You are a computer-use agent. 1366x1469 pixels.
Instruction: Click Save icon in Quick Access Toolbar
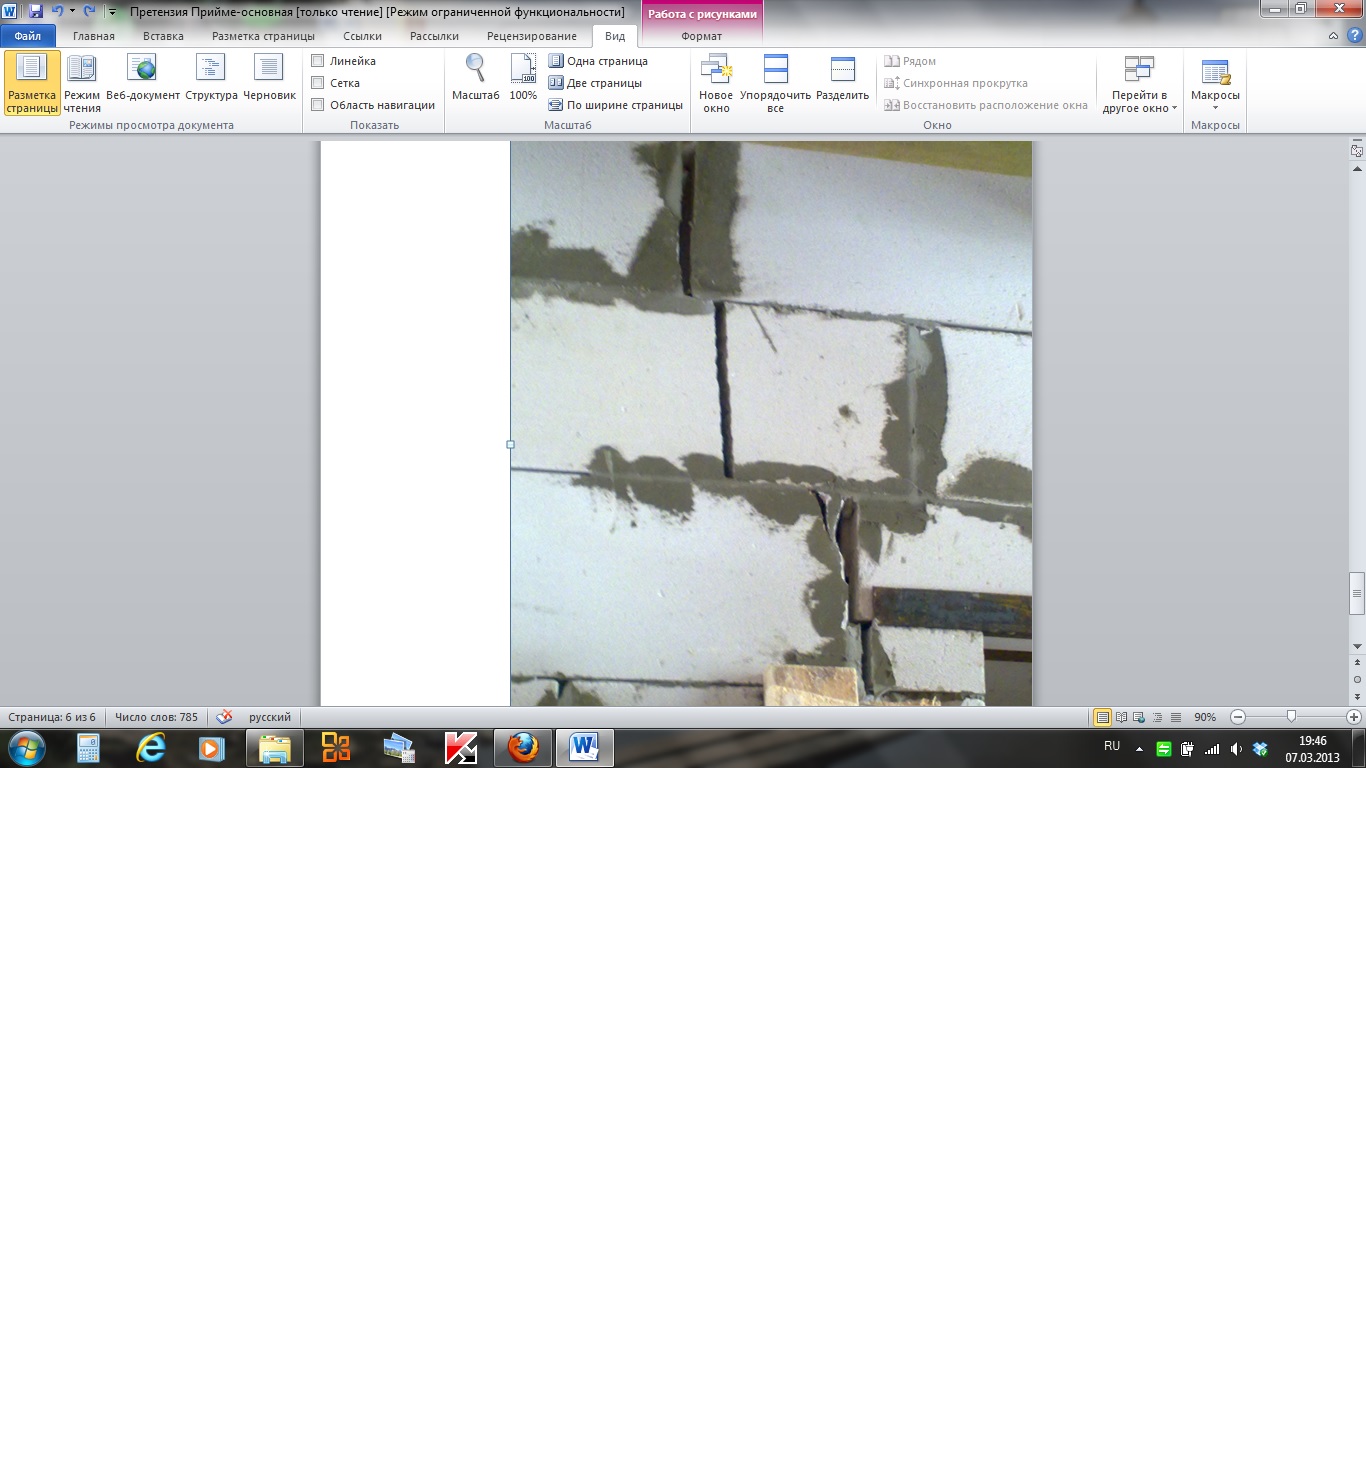pos(36,11)
